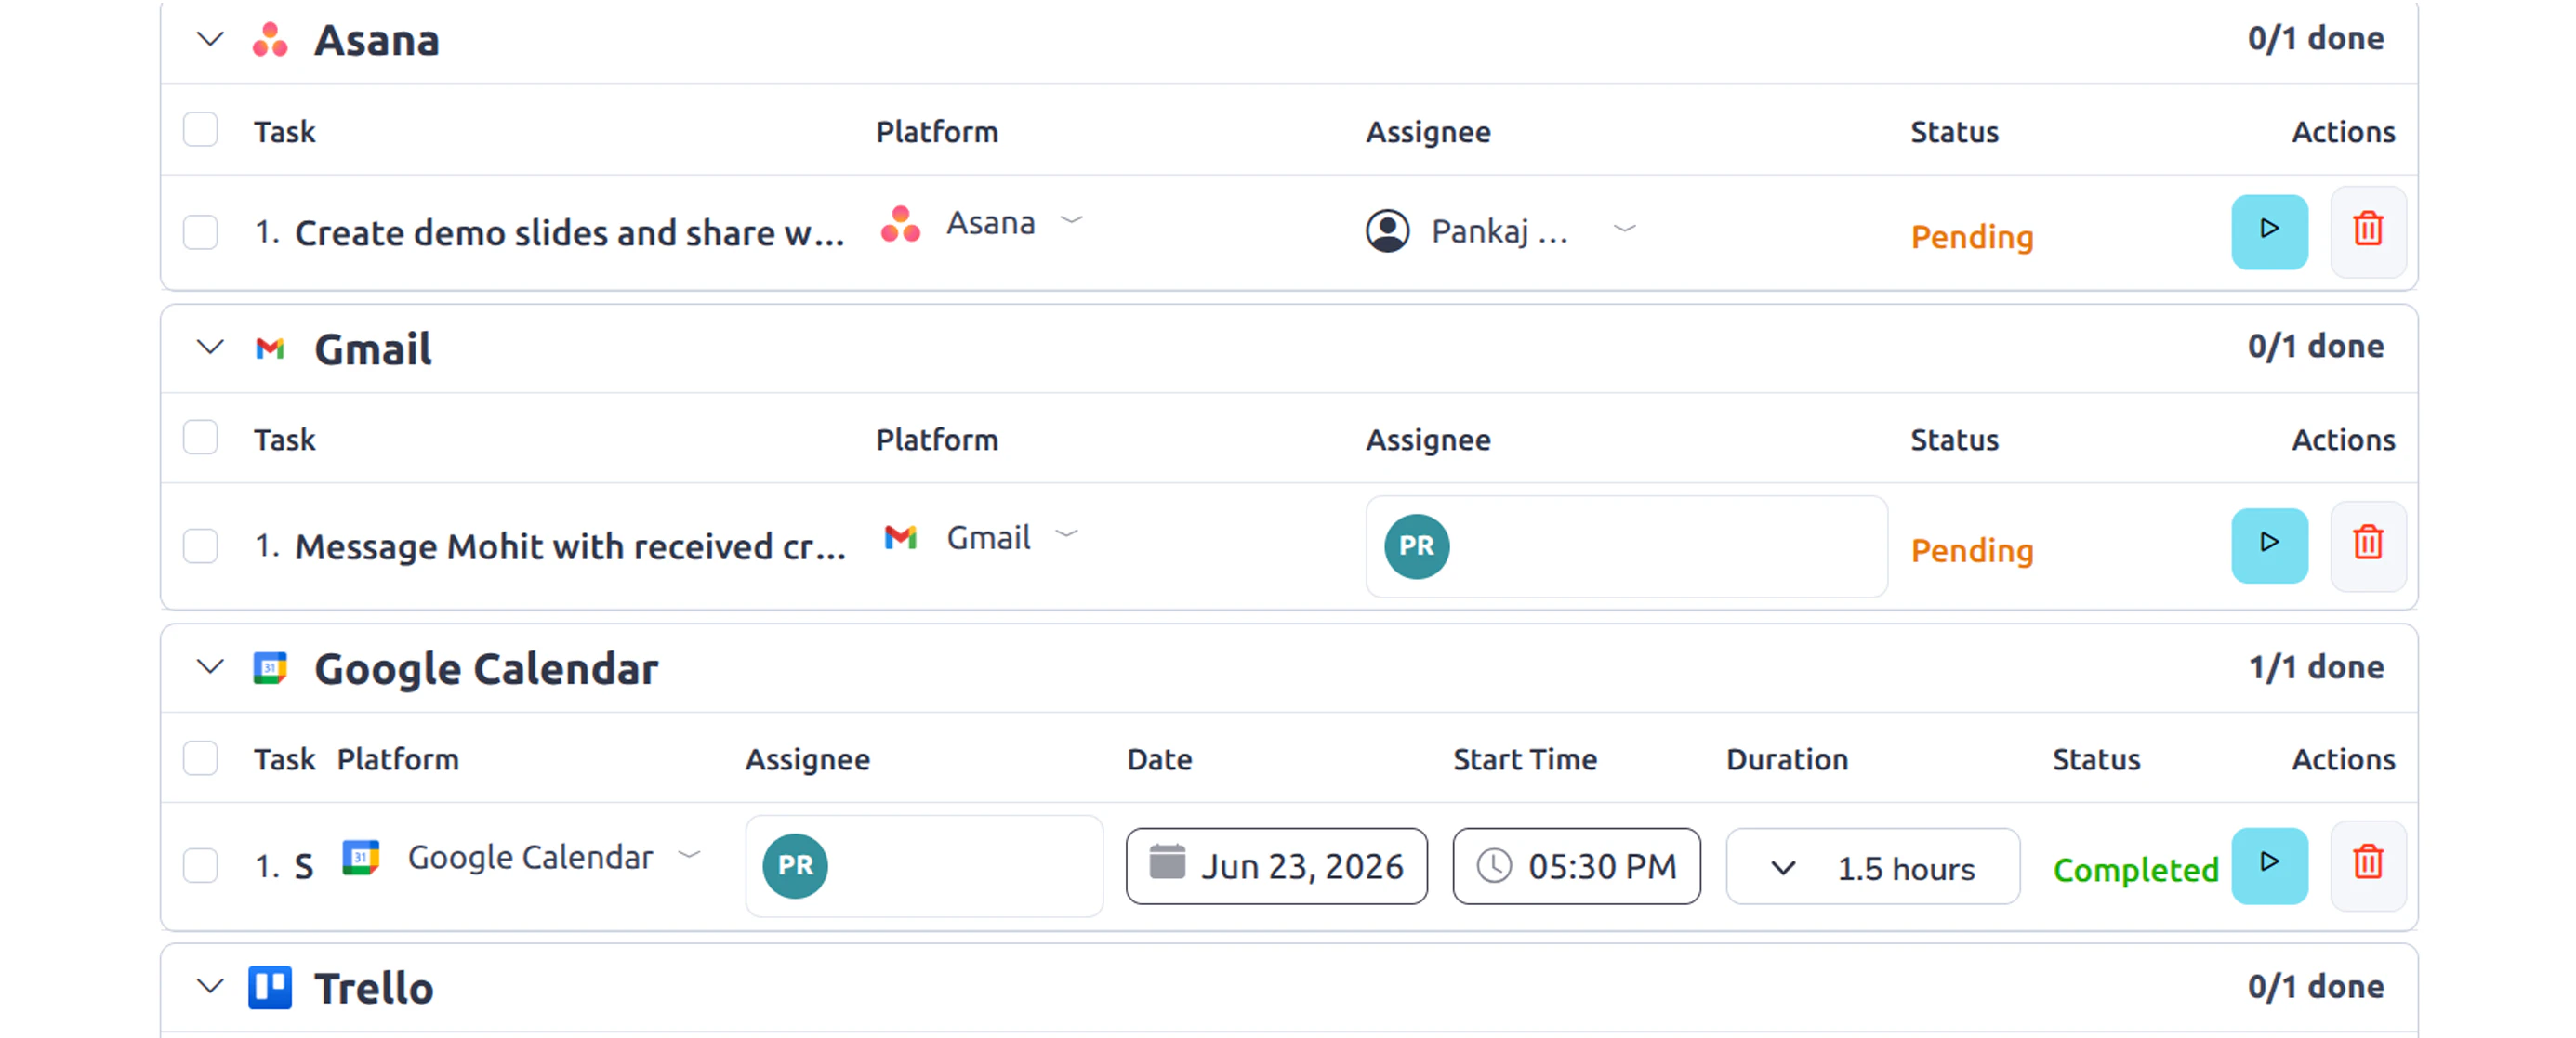Click the Trello icon at the bottom
The image size is (2576, 1038).
pos(270,987)
